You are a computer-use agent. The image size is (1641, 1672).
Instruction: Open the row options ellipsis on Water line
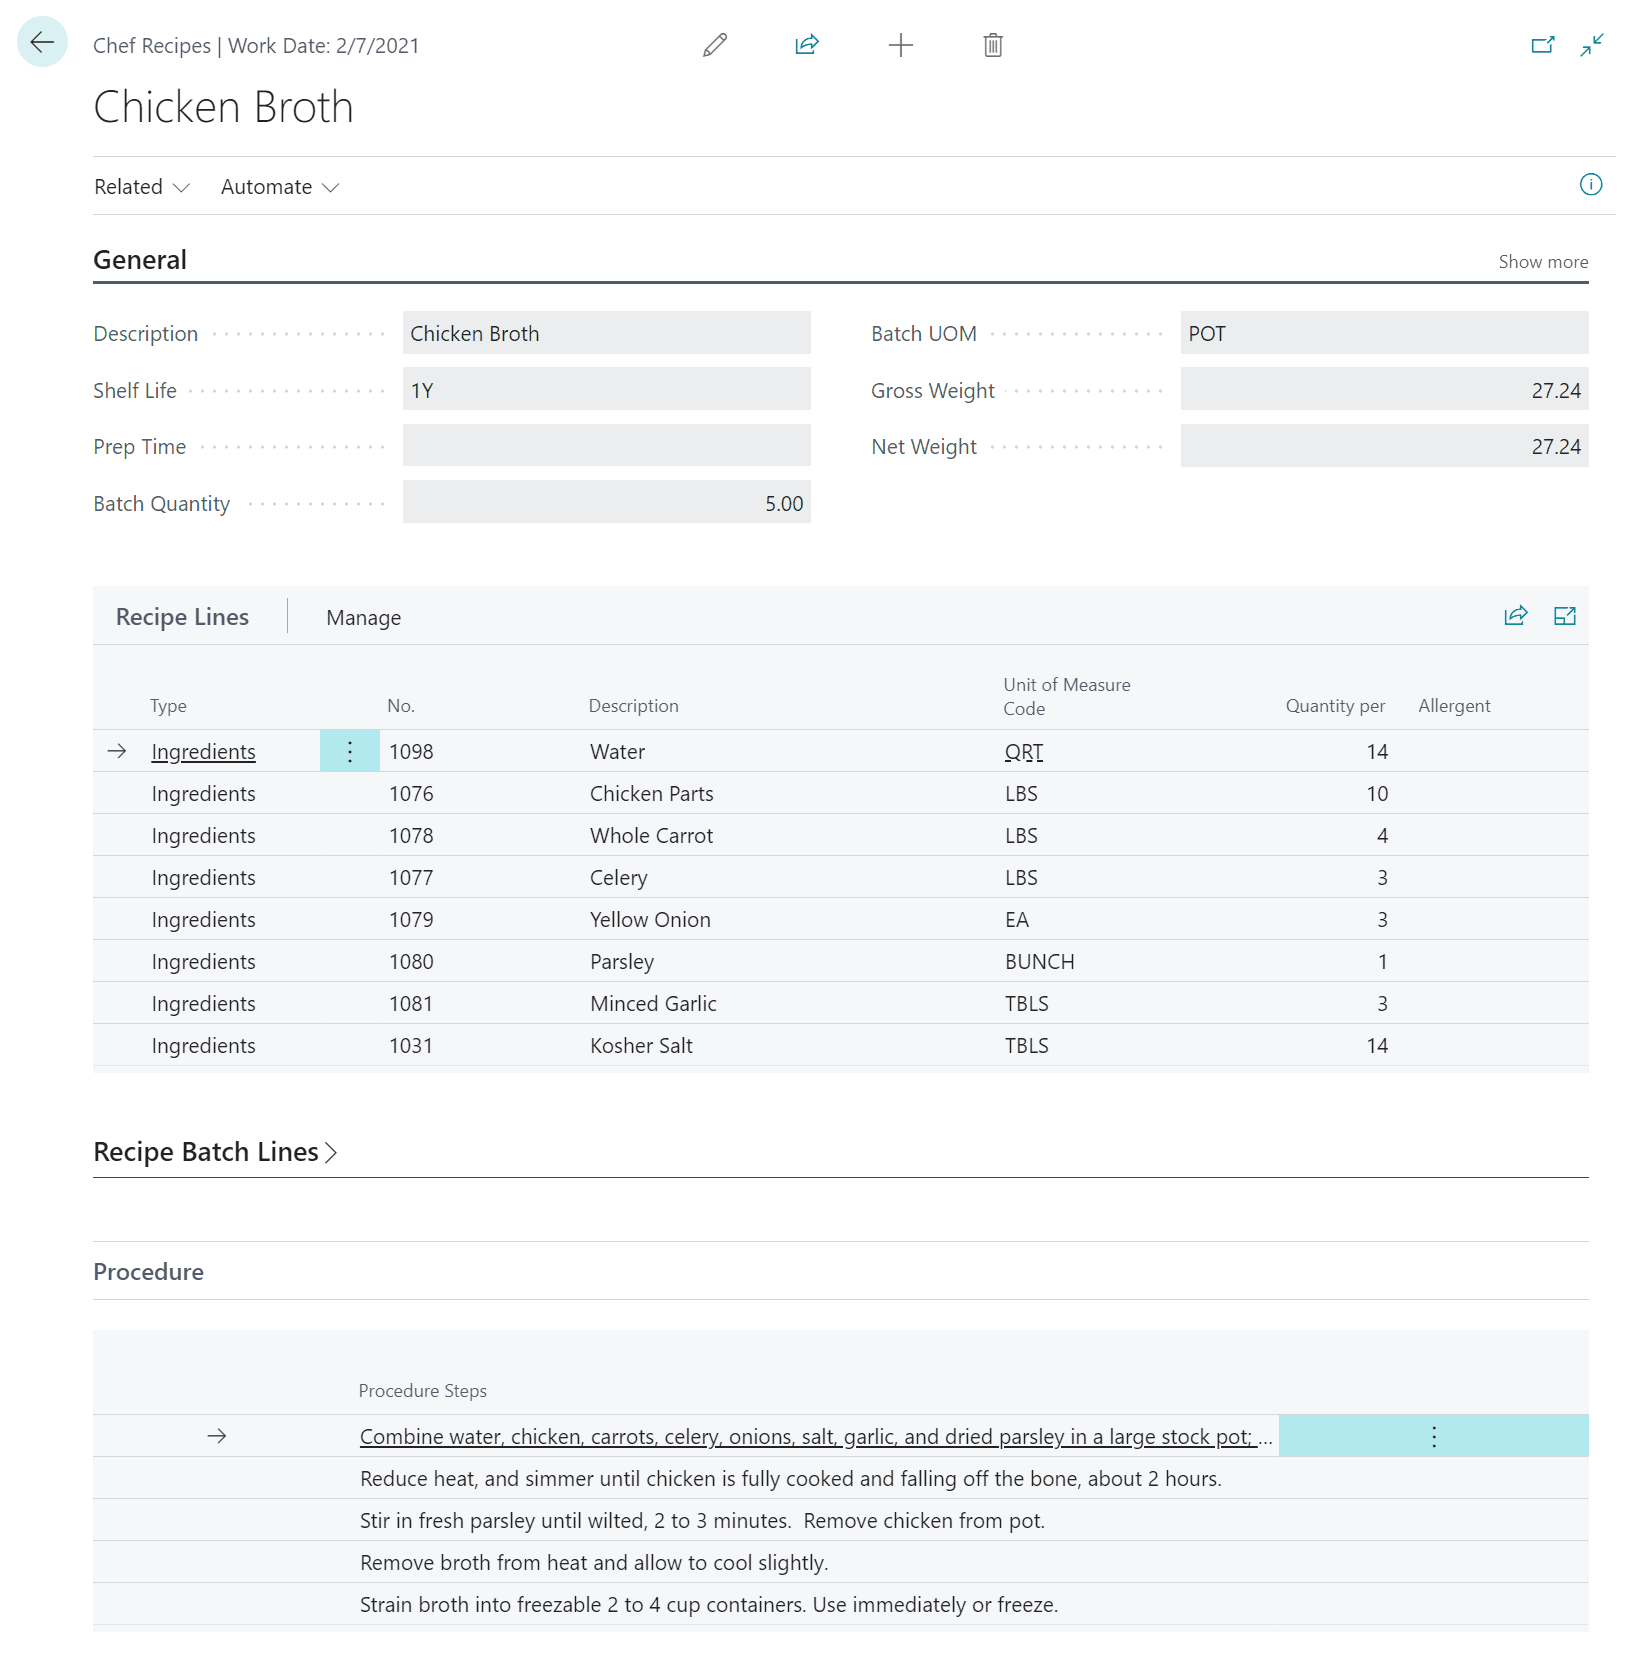348,751
